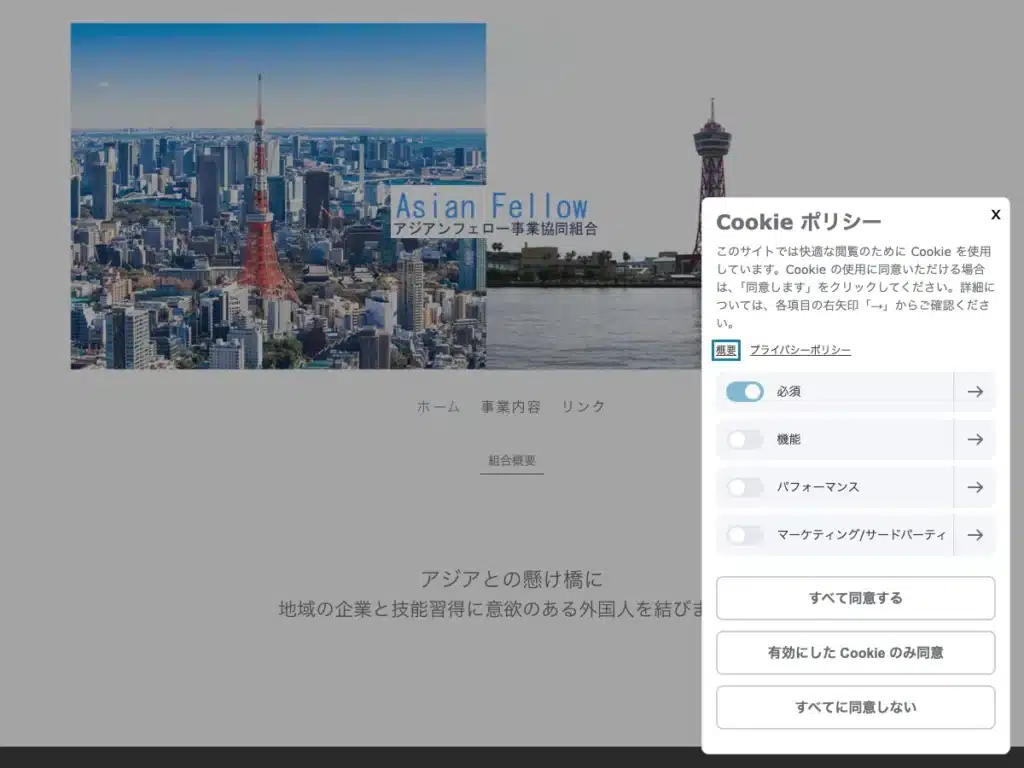
Task: Enable the マーケティング/サードパーティ cookie switch
Action: pos(744,535)
